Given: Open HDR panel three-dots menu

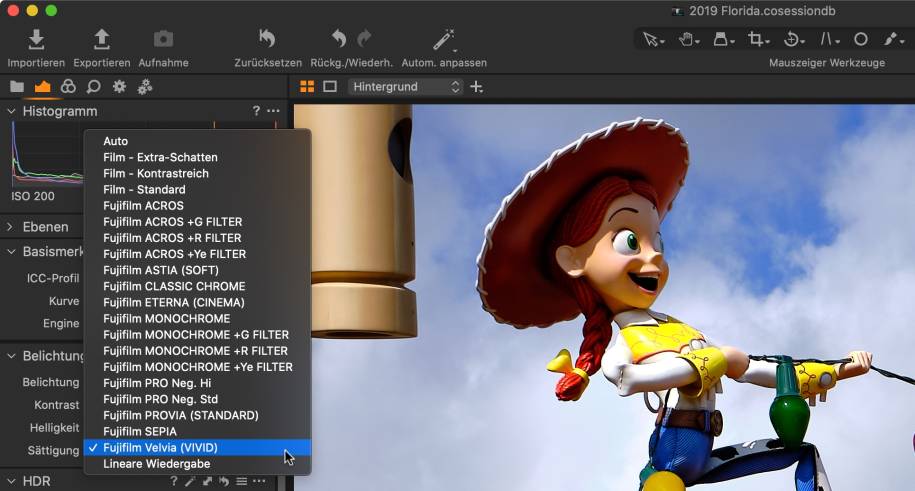Looking at the screenshot, I should tap(259, 481).
